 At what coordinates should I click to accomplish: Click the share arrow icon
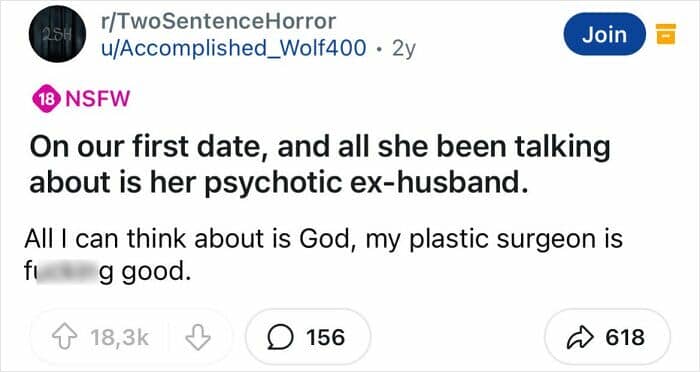(580, 337)
